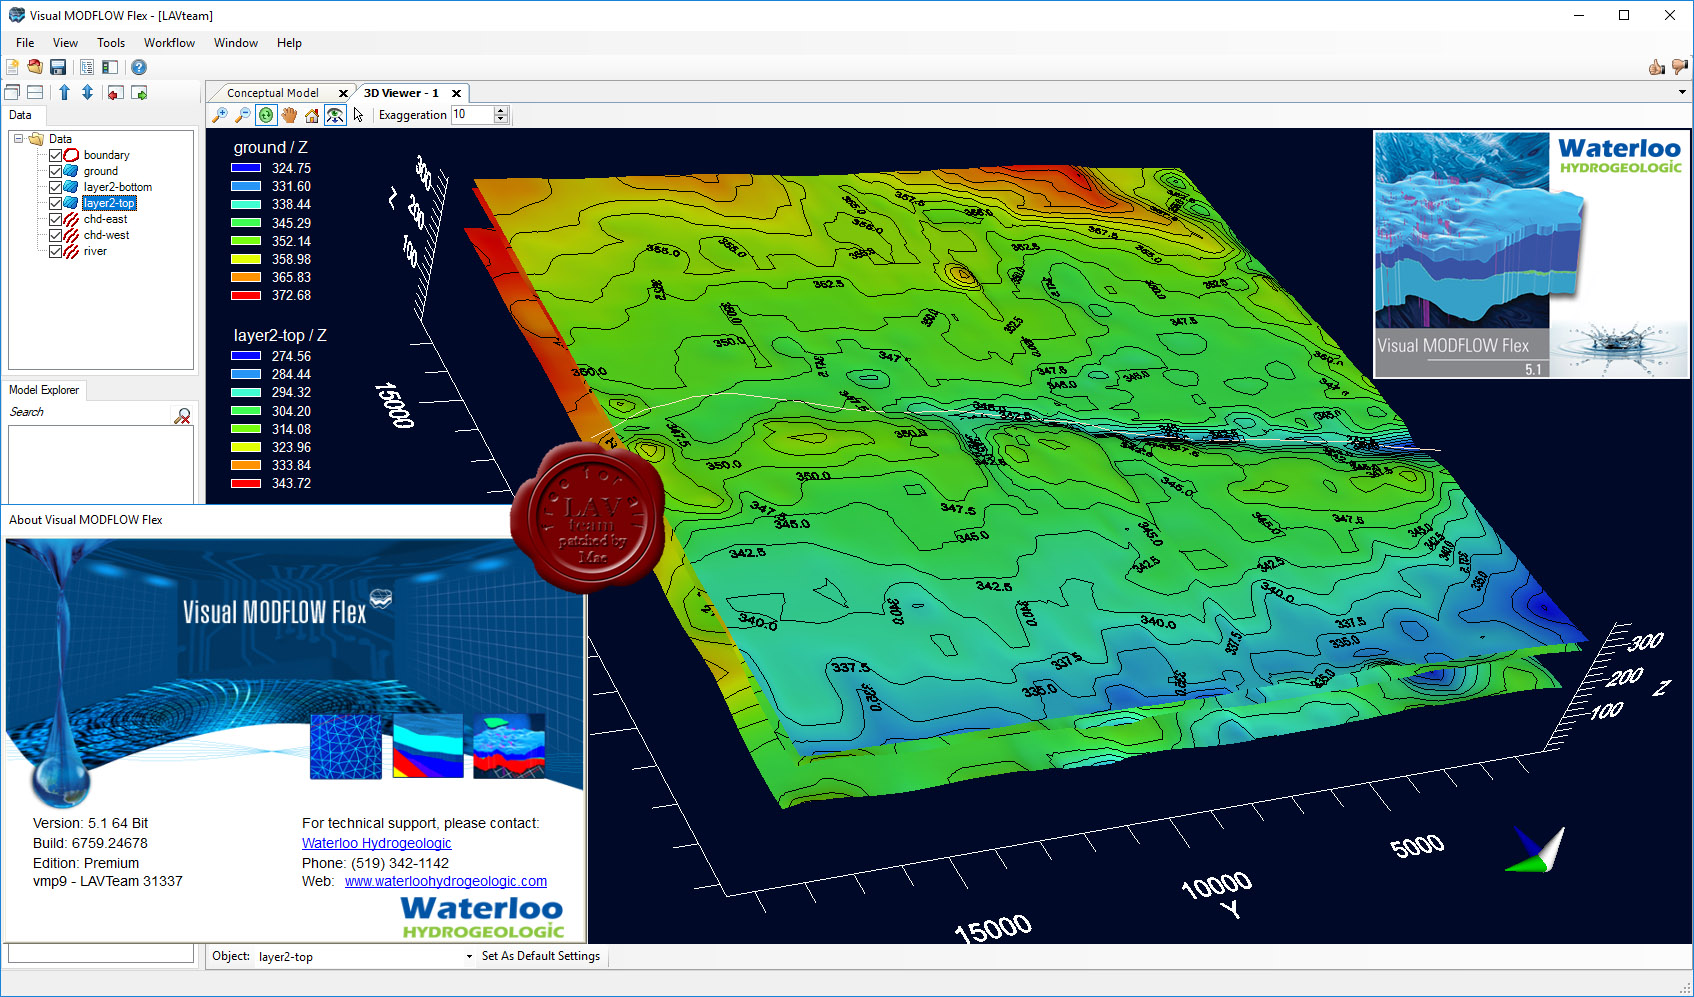This screenshot has height=997, width=1694.
Task: Open the Help question mark icon
Action: coord(139,67)
